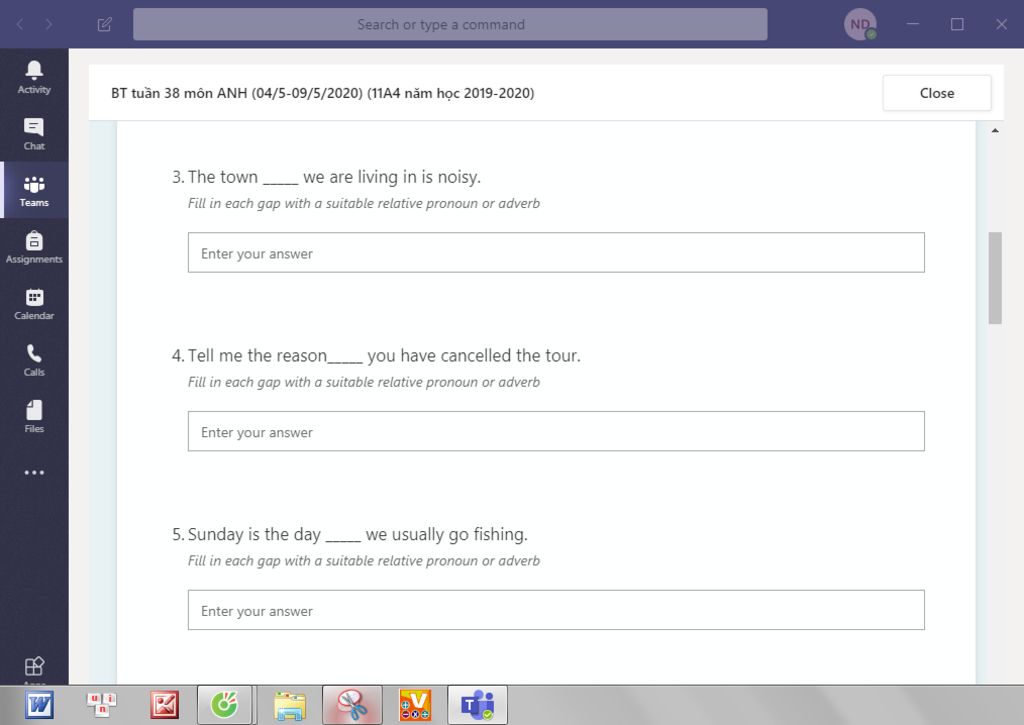Open Microsoft Teams from the taskbar

click(477, 705)
